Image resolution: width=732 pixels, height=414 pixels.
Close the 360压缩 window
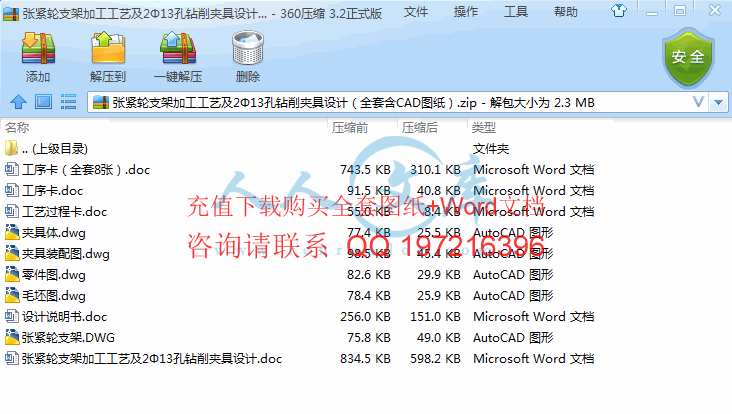pyautogui.click(x=715, y=10)
